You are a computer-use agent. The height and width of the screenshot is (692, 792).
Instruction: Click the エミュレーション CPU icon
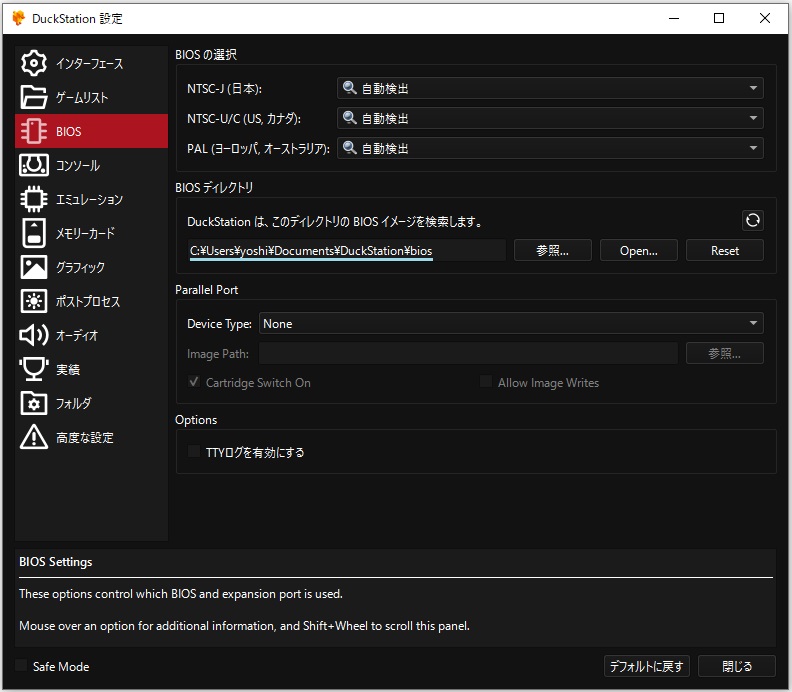[x=34, y=199]
